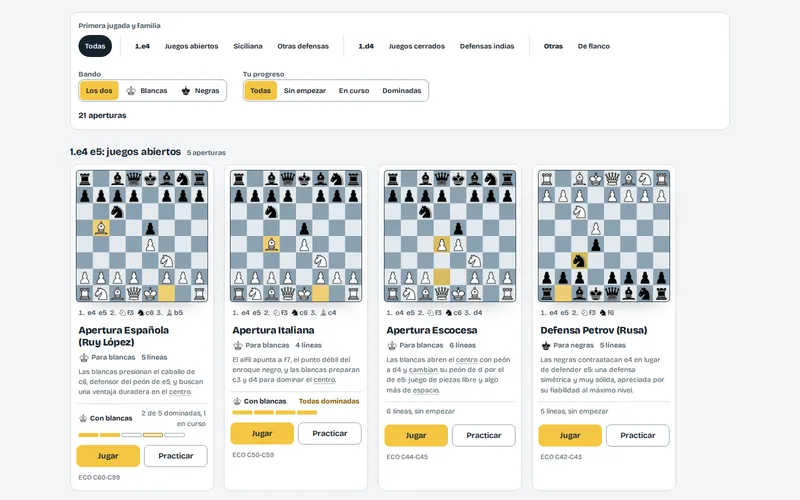Open the Apertura Escocesa title
This screenshot has width=800, height=500.
tap(432, 330)
